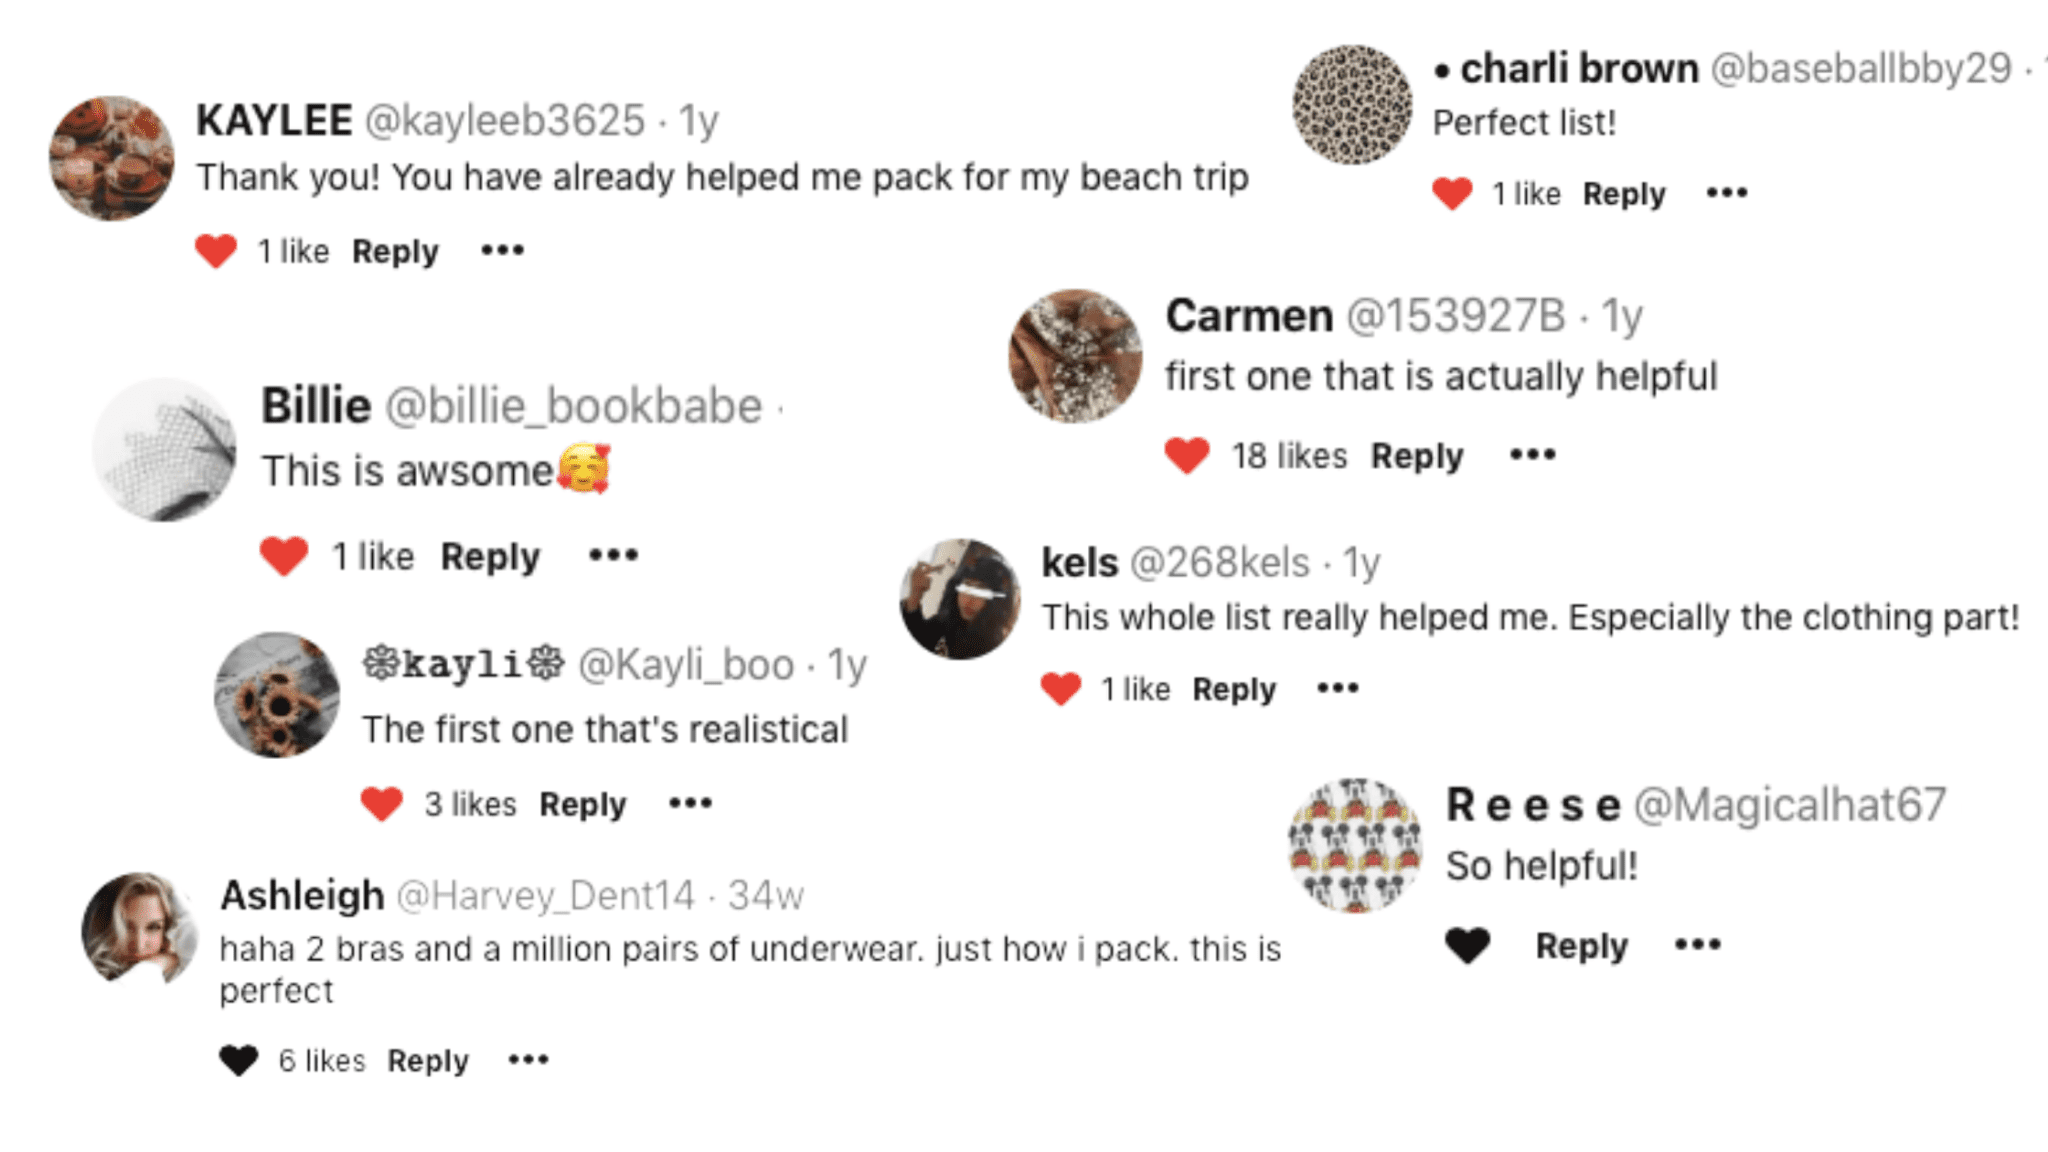Tap heart icon on kayli's comment
Image resolution: width=2048 pixels, height=1152 pixels.
[381, 804]
